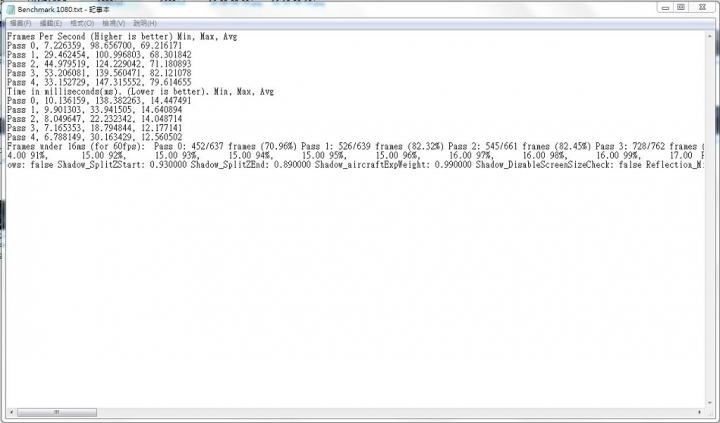Click line 'Pass 4, 6.788149, 30.163429'
Screen dimensions: 720x423
95,137
